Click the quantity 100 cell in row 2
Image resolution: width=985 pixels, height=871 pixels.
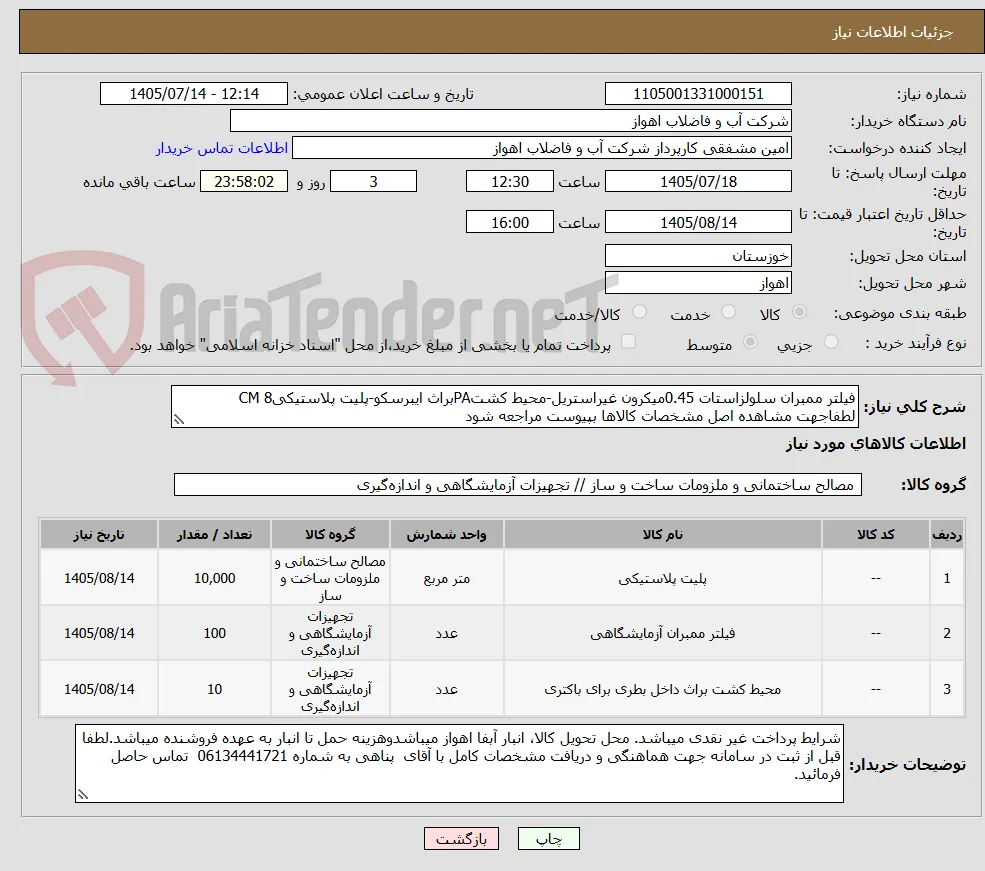[214, 634]
